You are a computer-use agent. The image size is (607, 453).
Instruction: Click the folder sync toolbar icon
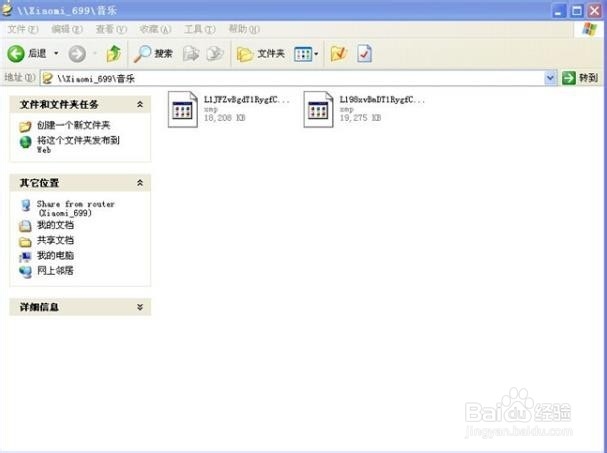(x=338, y=53)
